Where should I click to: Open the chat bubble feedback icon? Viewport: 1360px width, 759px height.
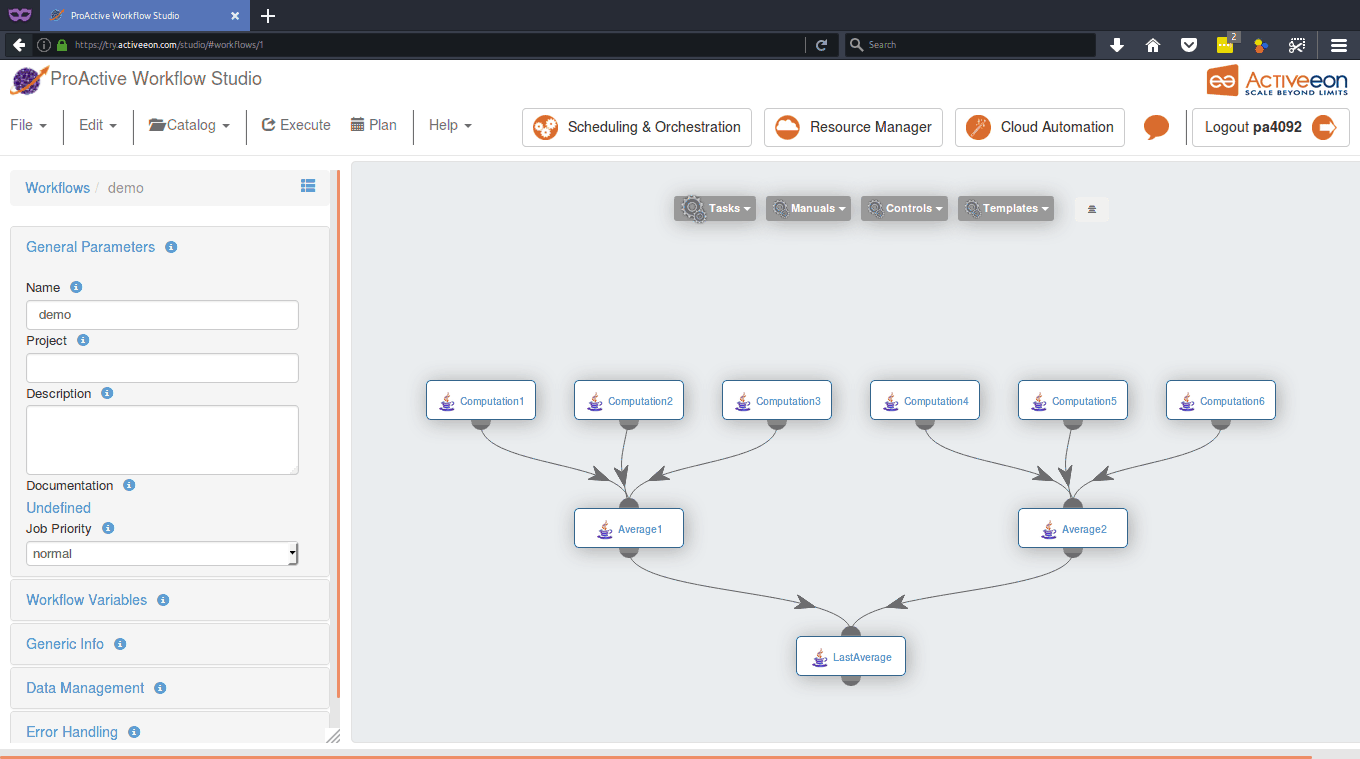pos(1156,127)
